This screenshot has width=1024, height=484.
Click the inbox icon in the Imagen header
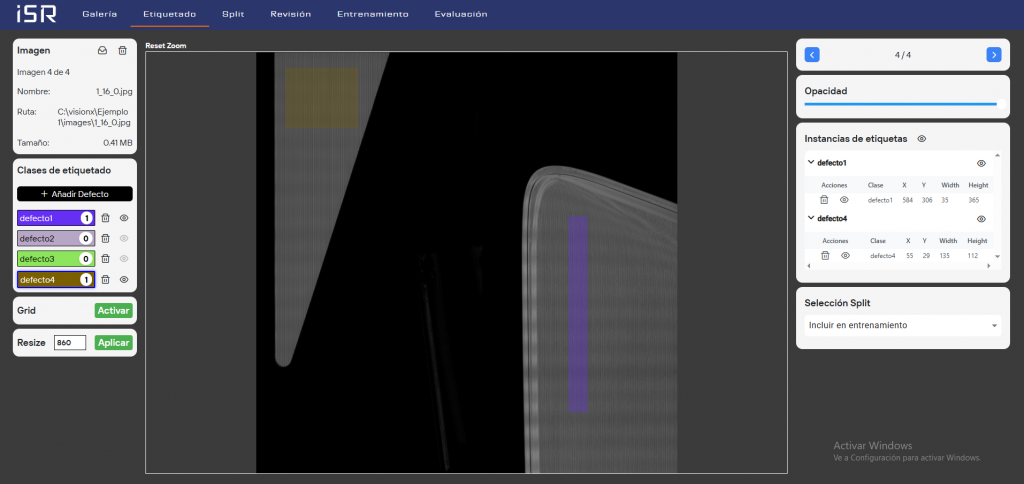[x=102, y=50]
